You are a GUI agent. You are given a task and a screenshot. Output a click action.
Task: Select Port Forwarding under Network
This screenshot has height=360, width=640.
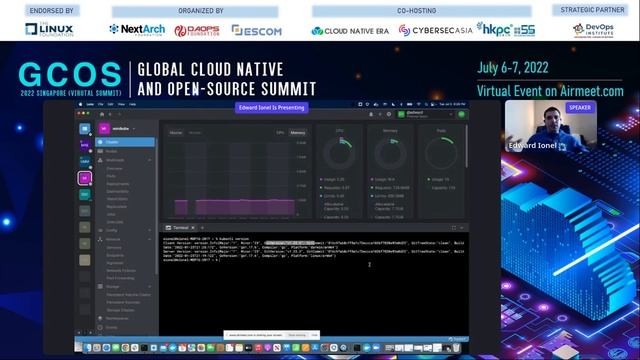tap(120, 278)
